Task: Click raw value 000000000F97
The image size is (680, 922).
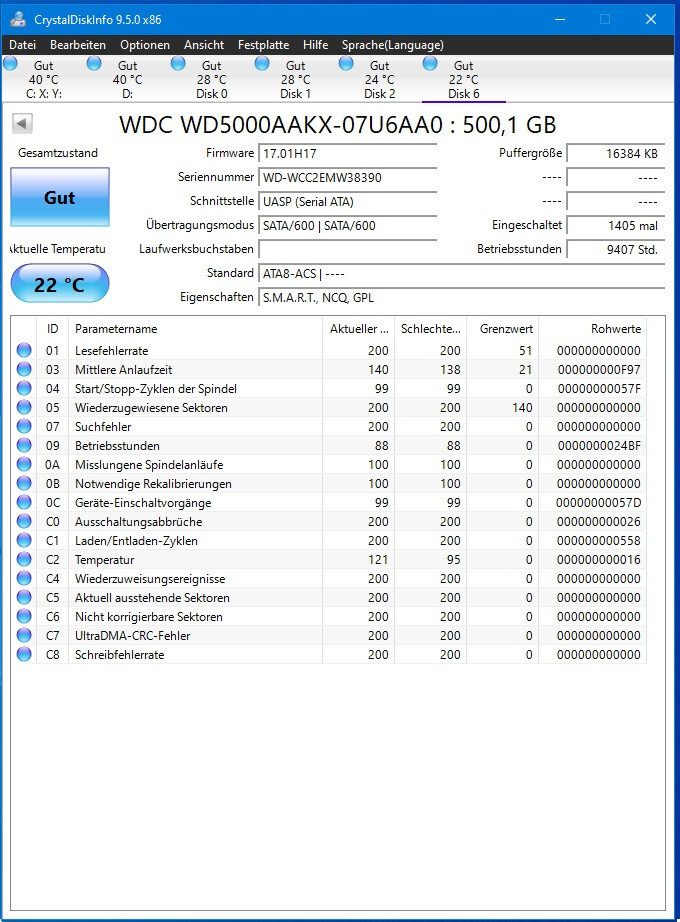Action: click(x=599, y=370)
